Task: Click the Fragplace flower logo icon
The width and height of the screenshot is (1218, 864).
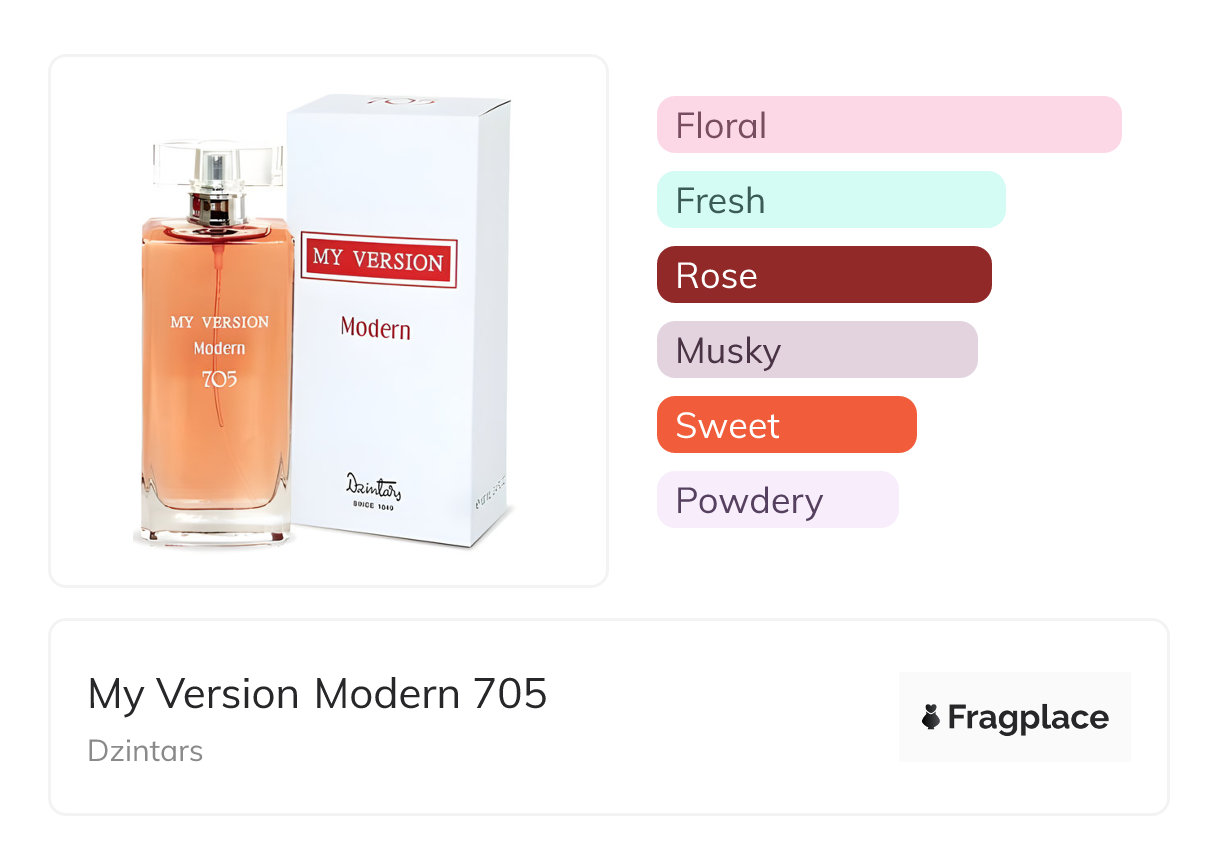Action: tap(931, 717)
